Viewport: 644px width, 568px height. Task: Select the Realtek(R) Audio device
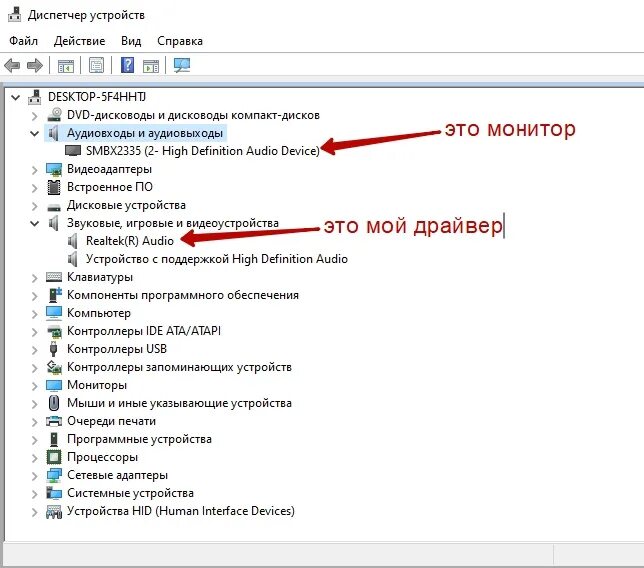coord(130,241)
